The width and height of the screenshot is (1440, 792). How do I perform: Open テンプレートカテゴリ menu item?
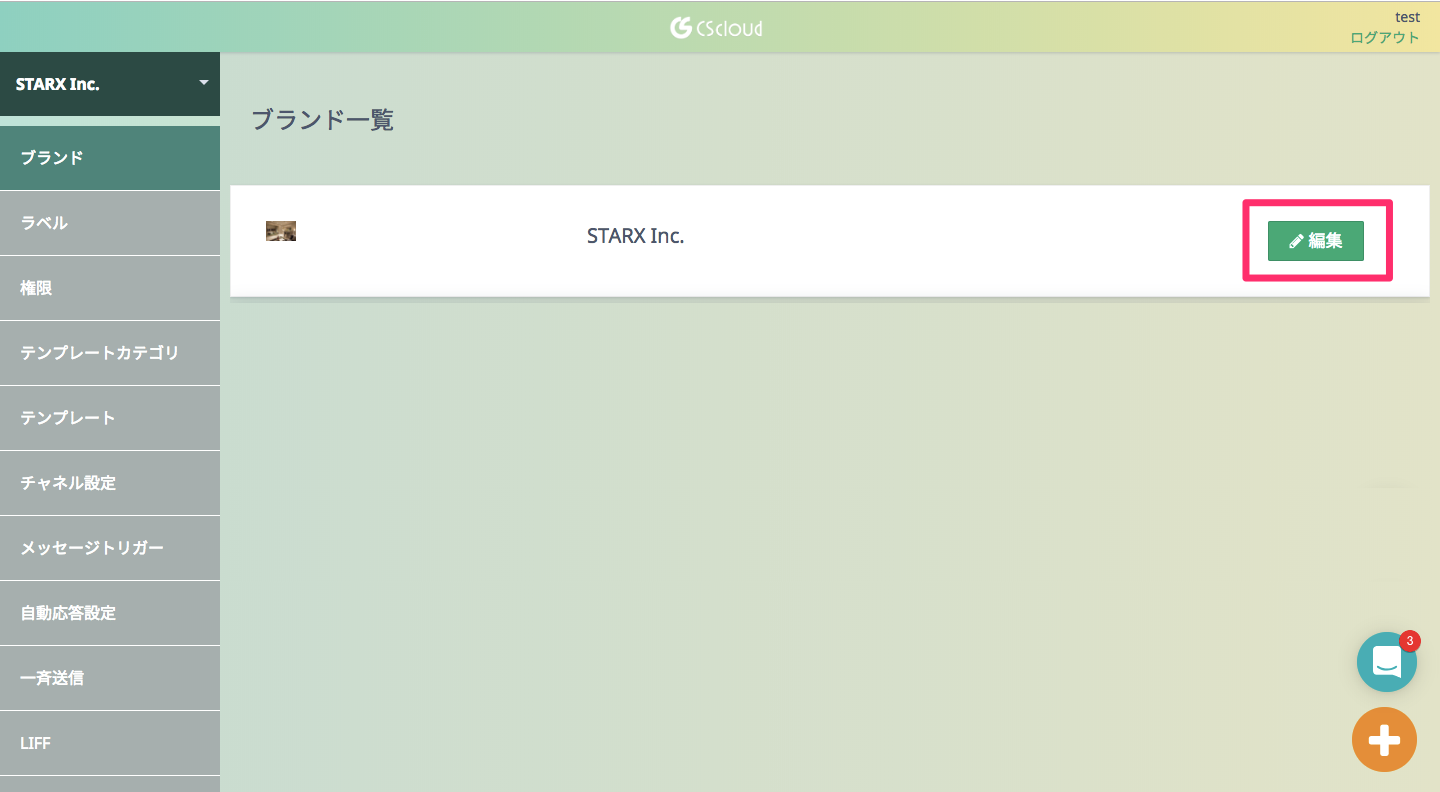tap(110, 353)
